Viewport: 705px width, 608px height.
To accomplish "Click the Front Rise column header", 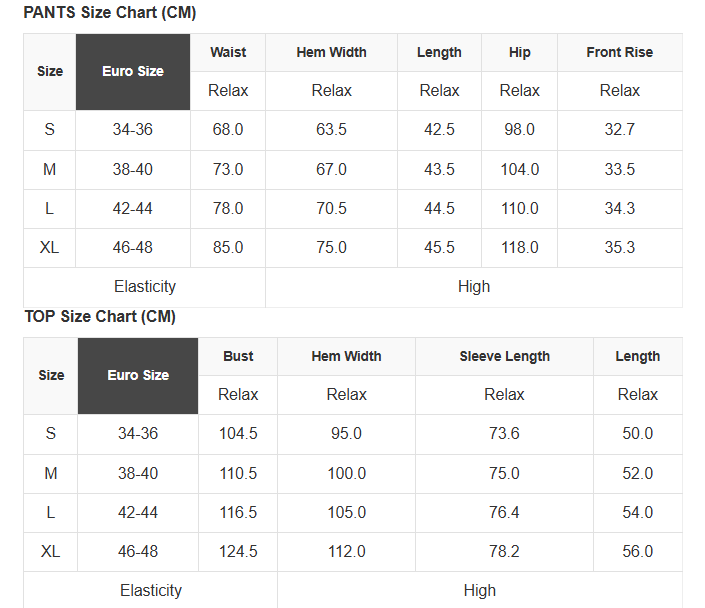I will point(619,53).
